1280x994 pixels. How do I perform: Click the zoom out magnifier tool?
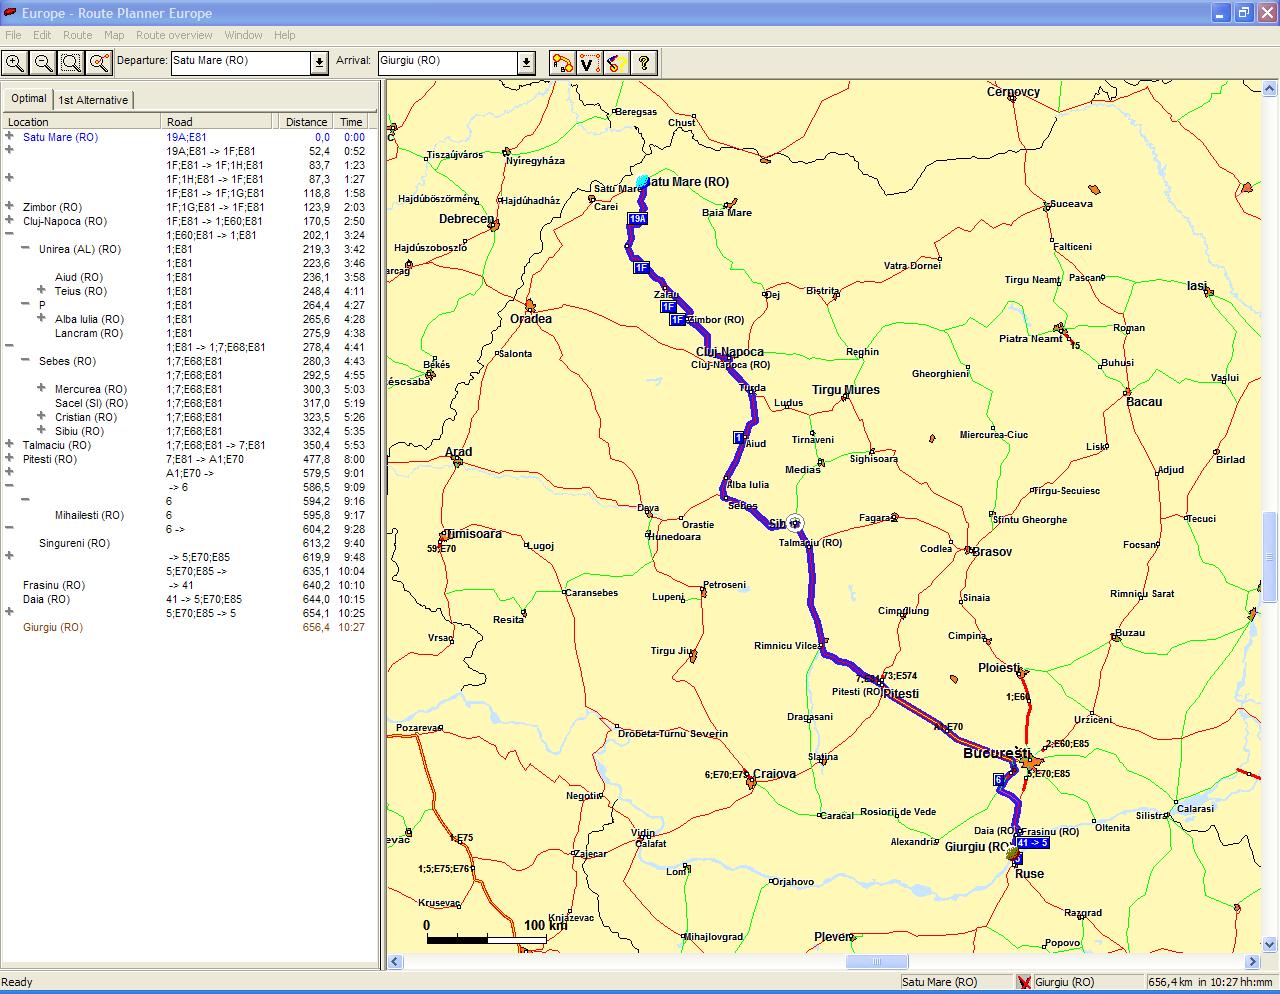(x=43, y=63)
